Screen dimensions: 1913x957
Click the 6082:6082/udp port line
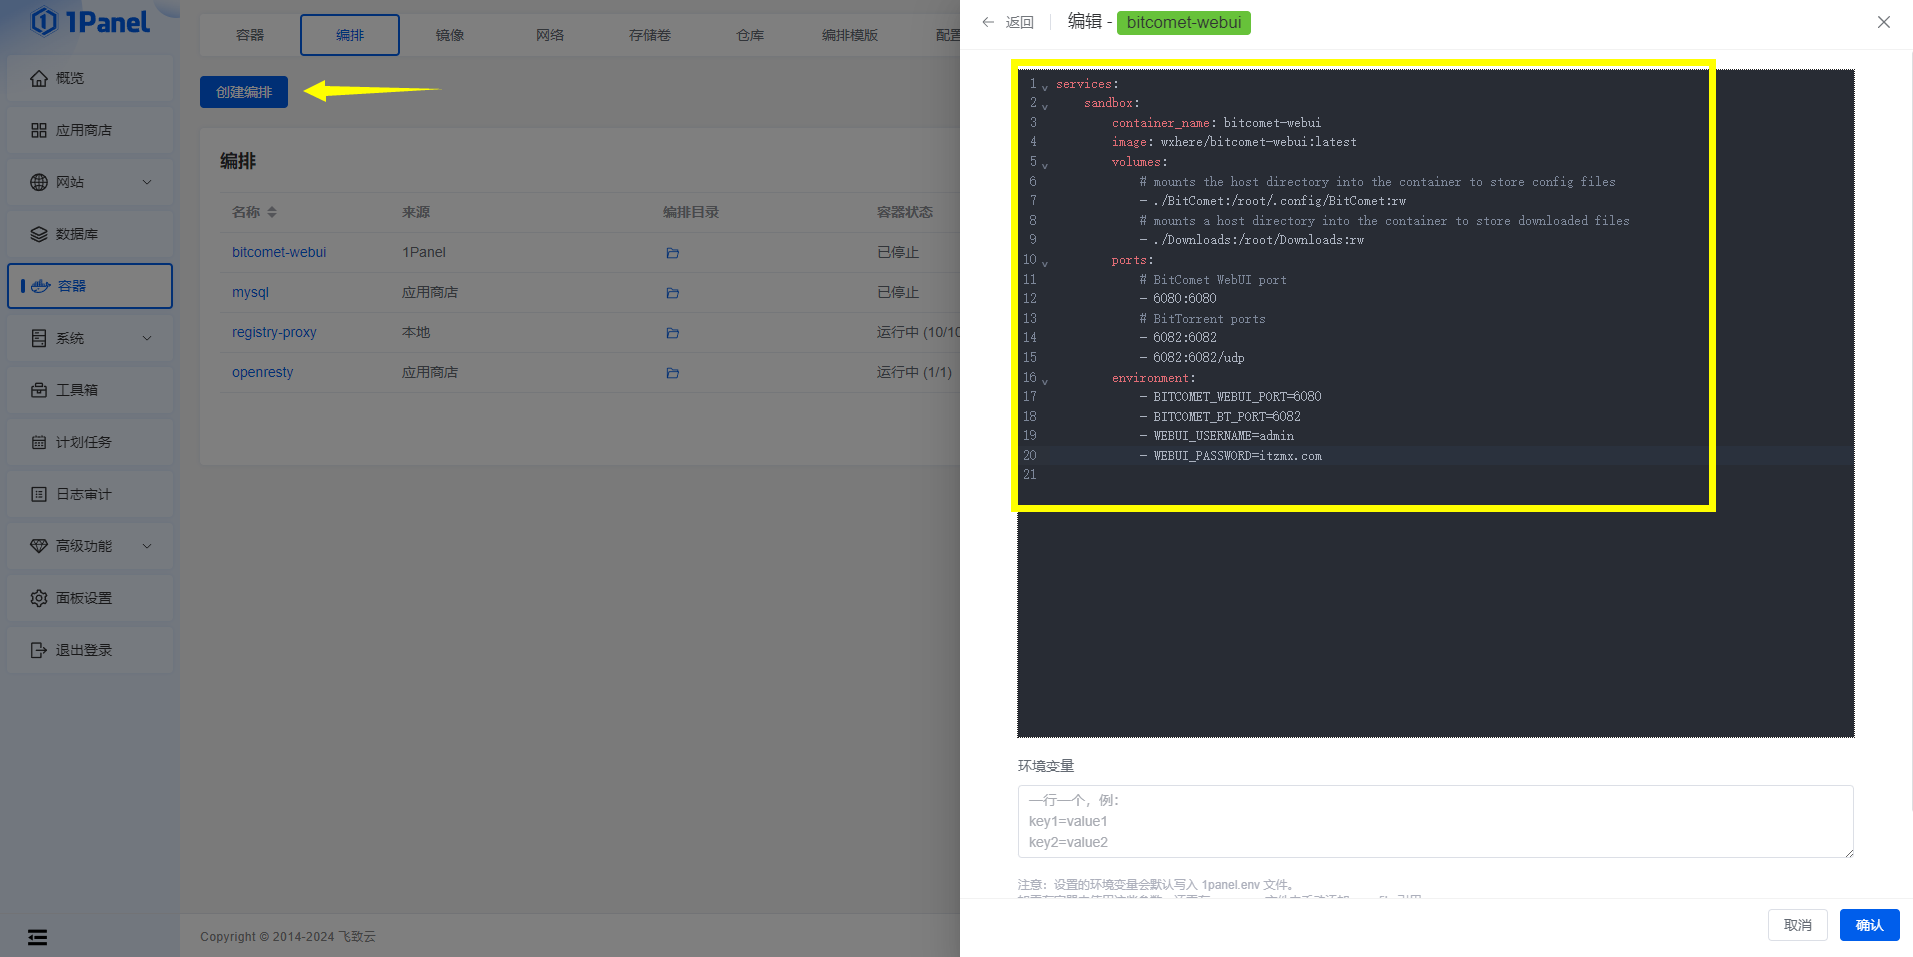[x=1192, y=358]
